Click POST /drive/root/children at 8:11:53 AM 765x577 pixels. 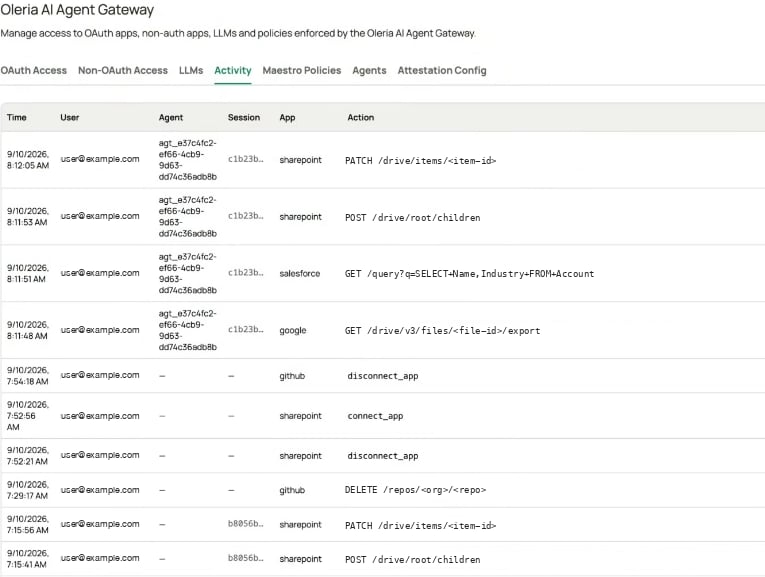click(x=412, y=218)
